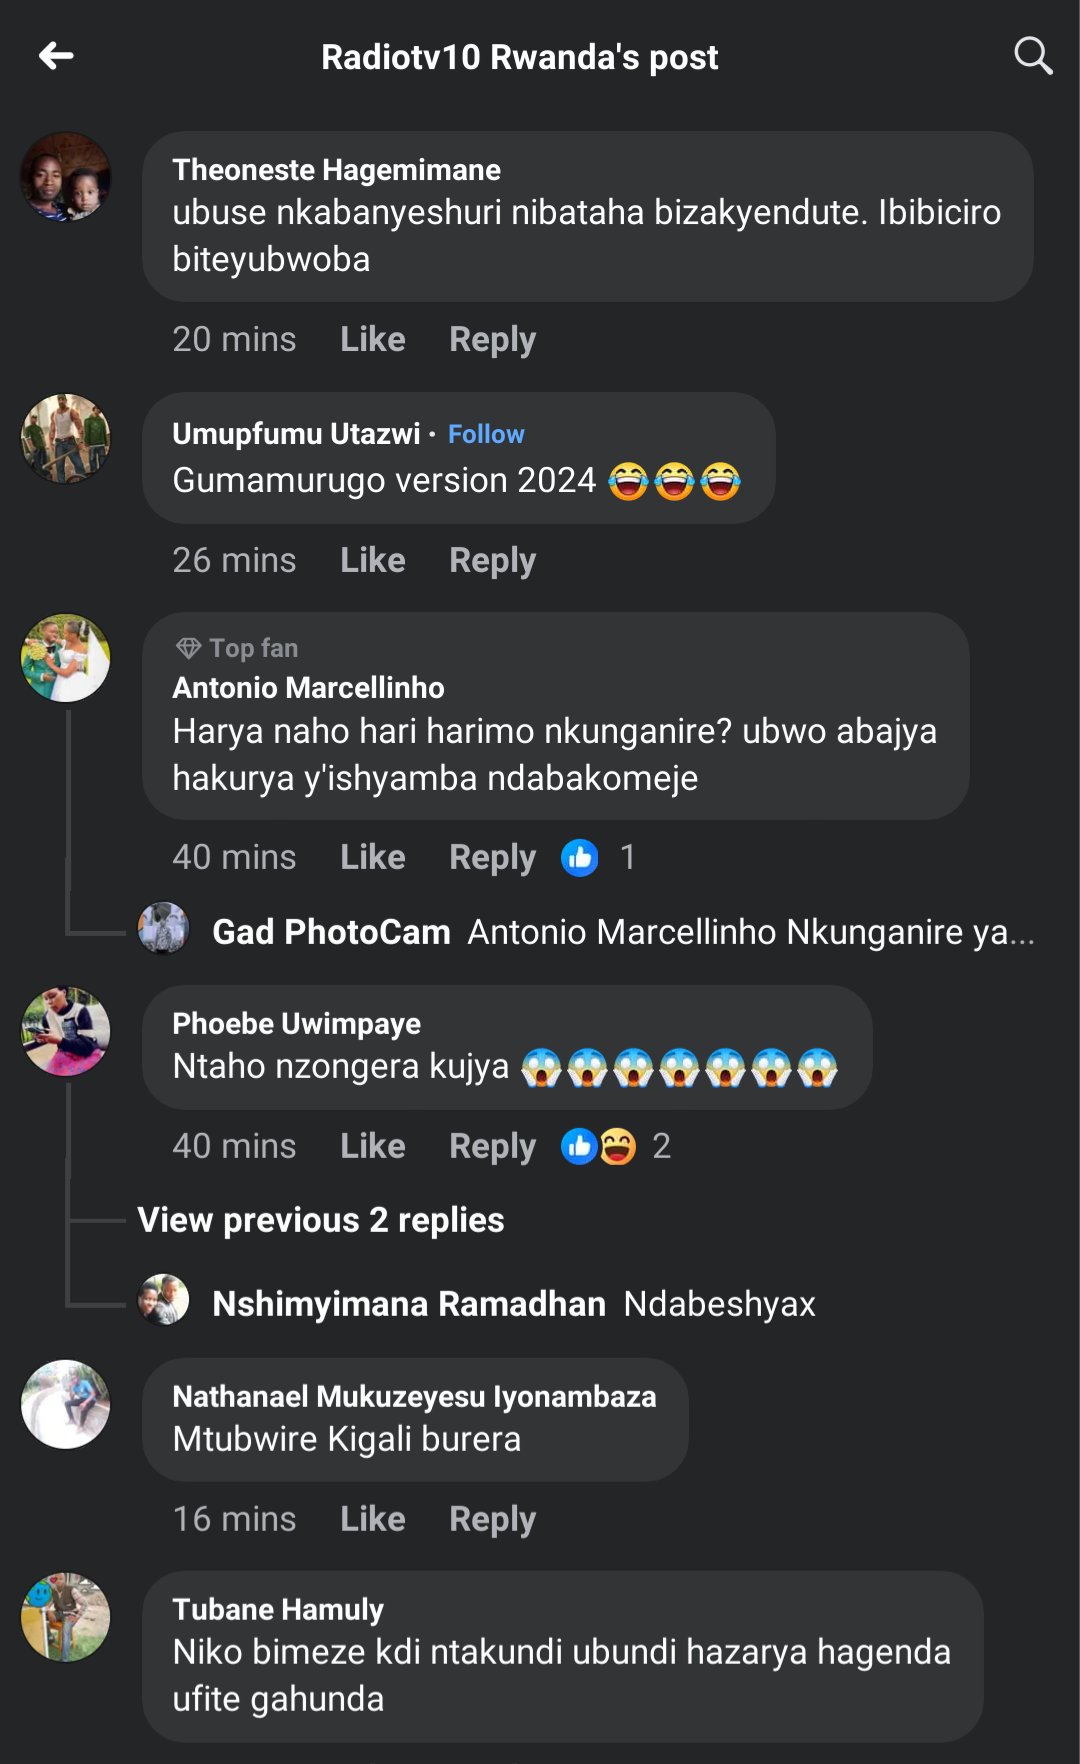Tap the back arrow icon
Viewport: 1080px width, 1764px height.
(x=56, y=56)
